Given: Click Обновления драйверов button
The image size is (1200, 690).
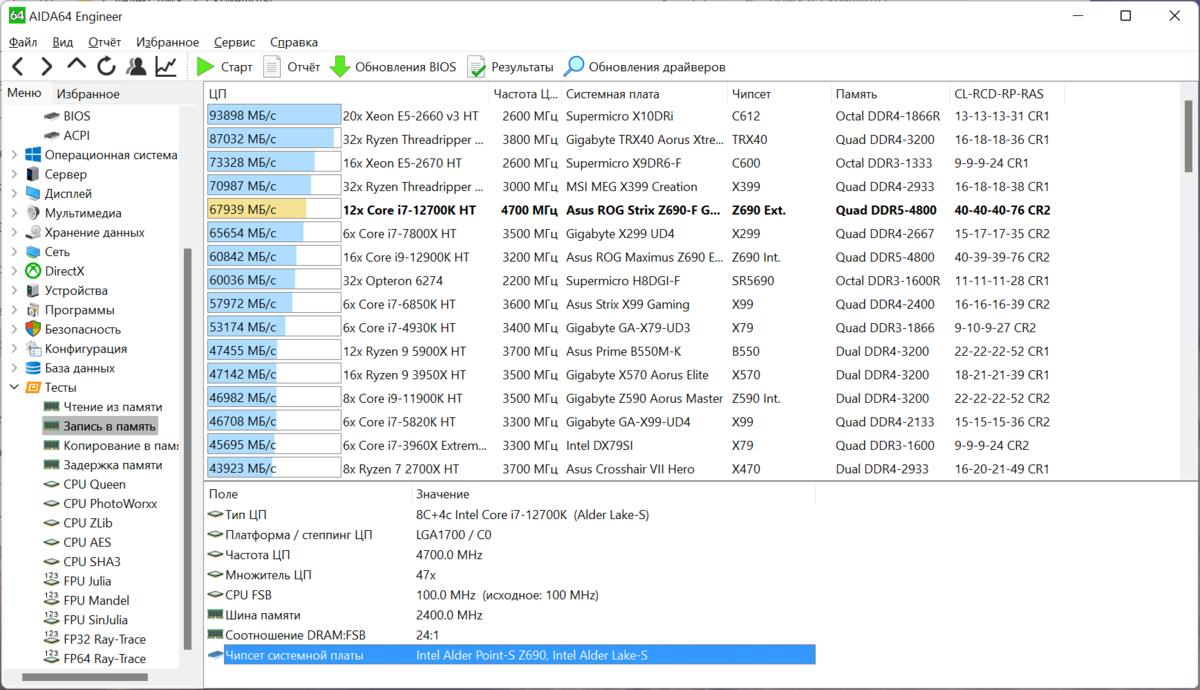Looking at the screenshot, I should point(645,67).
